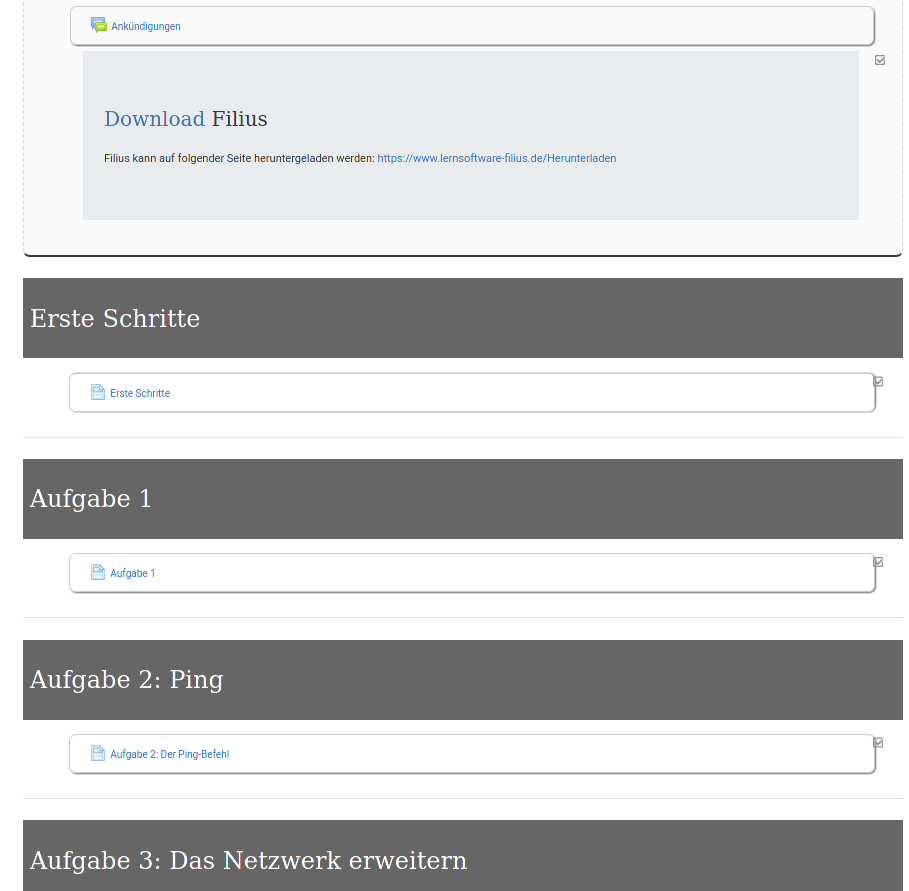Viewport: 909px width, 891px height.
Task: Mark Erste Schritte activity as completed
Action: click(878, 381)
